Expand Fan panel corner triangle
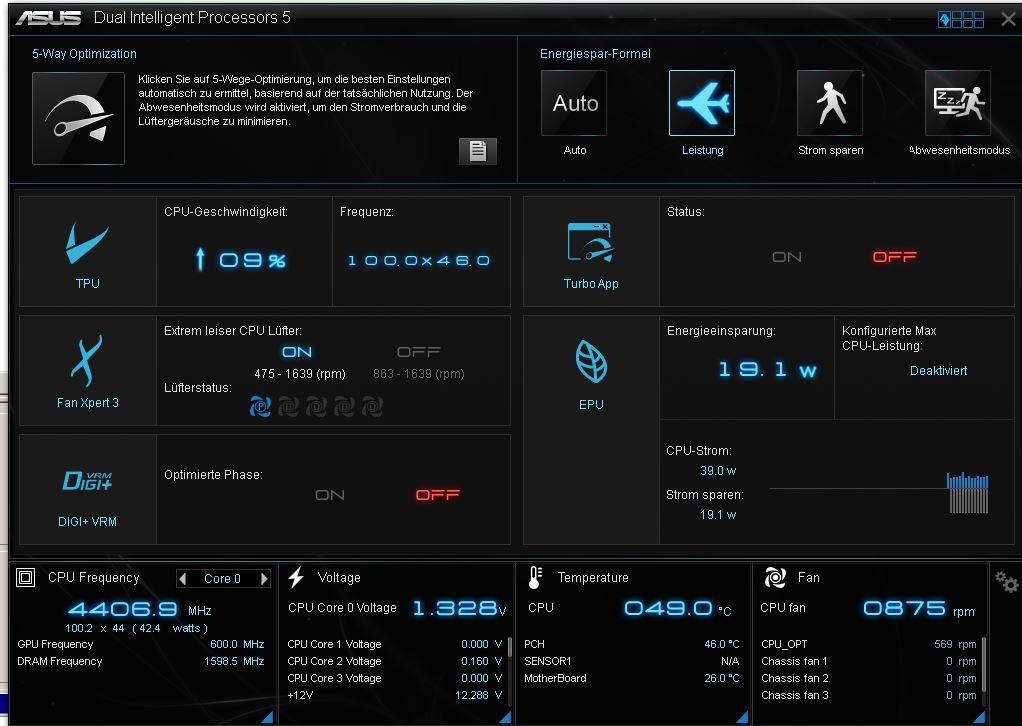Viewport: 1022px width, 726px height. point(979,717)
